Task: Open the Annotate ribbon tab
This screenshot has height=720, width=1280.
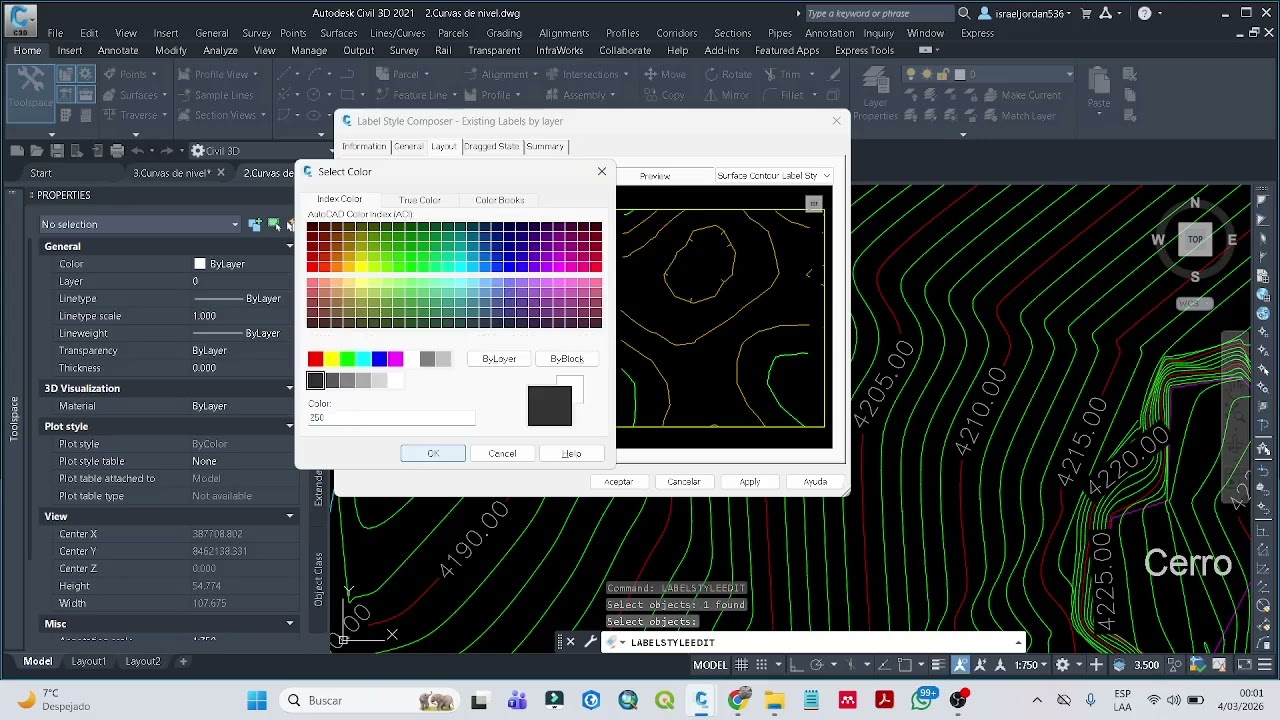Action: coord(118,50)
